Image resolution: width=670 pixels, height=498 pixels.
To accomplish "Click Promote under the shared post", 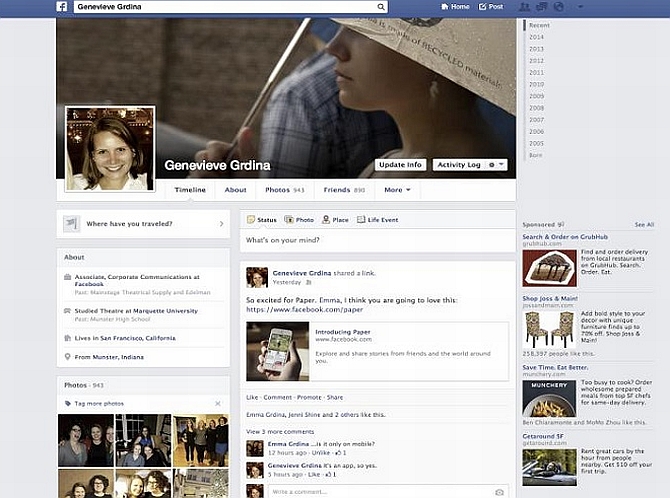I will click(x=309, y=398).
